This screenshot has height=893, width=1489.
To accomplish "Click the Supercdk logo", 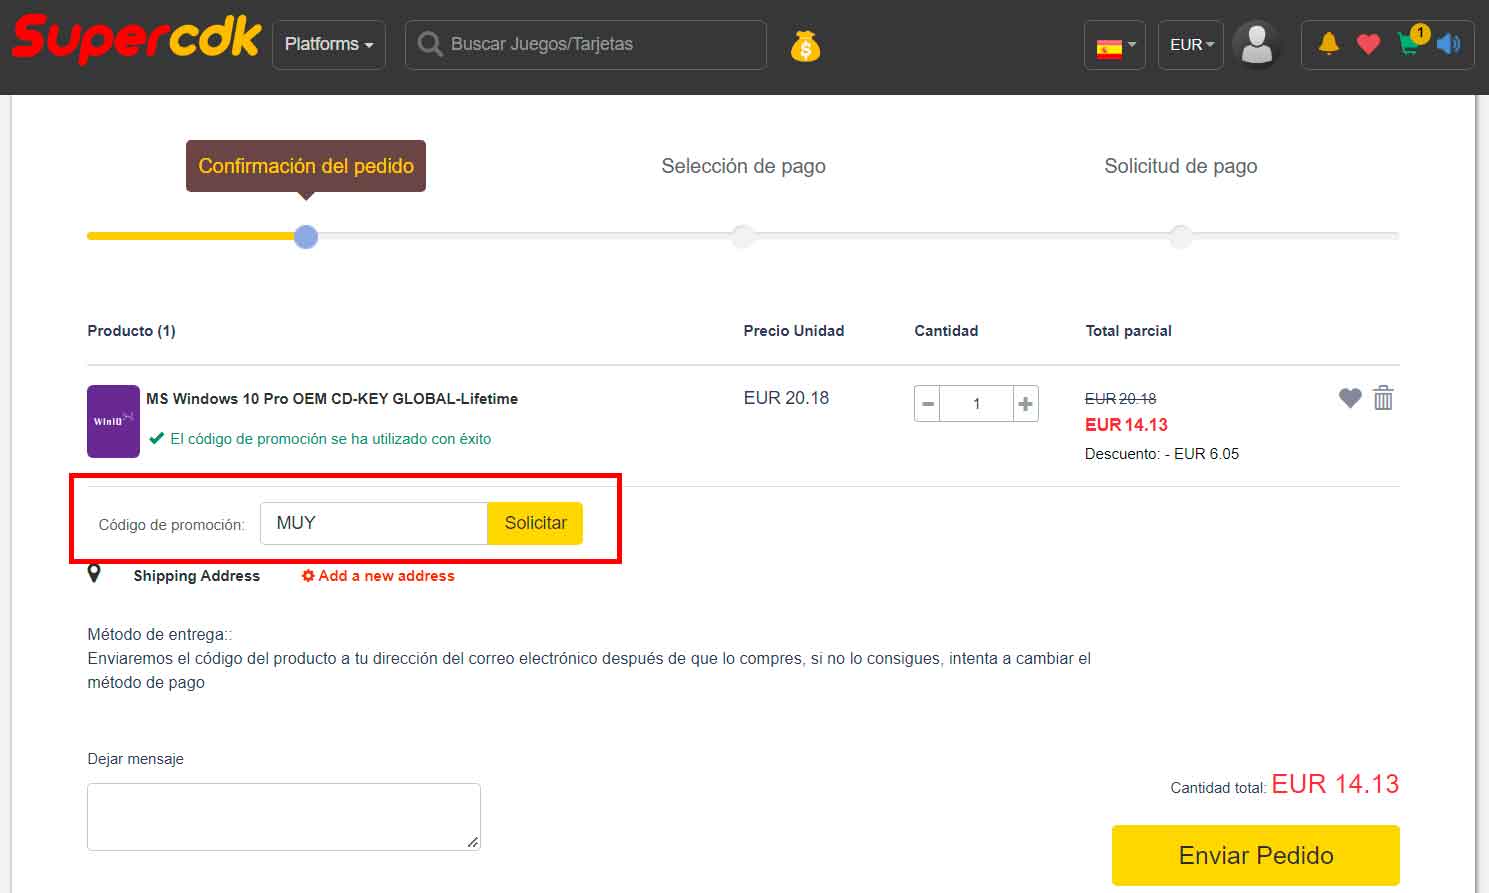I will coord(136,40).
